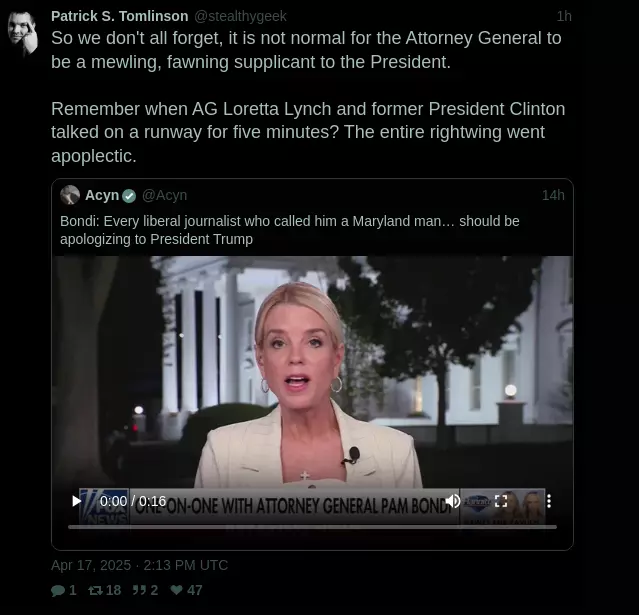This screenshot has width=639, height=615.
Task: Open the Patrick S. Tomlinson name link
Action: pos(120,16)
